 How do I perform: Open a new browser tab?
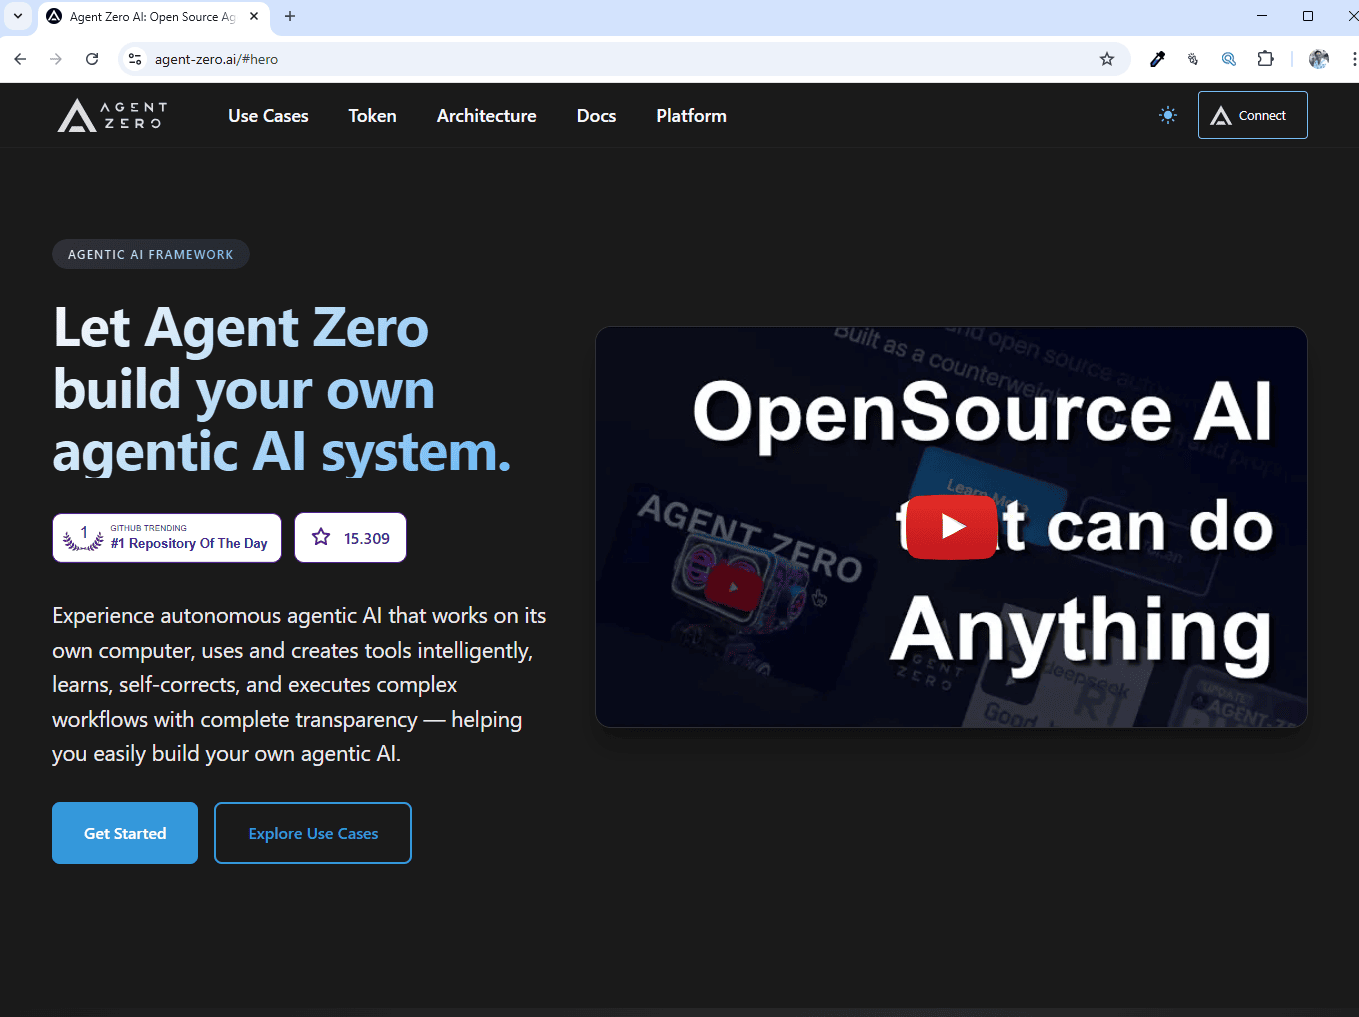pos(290,16)
